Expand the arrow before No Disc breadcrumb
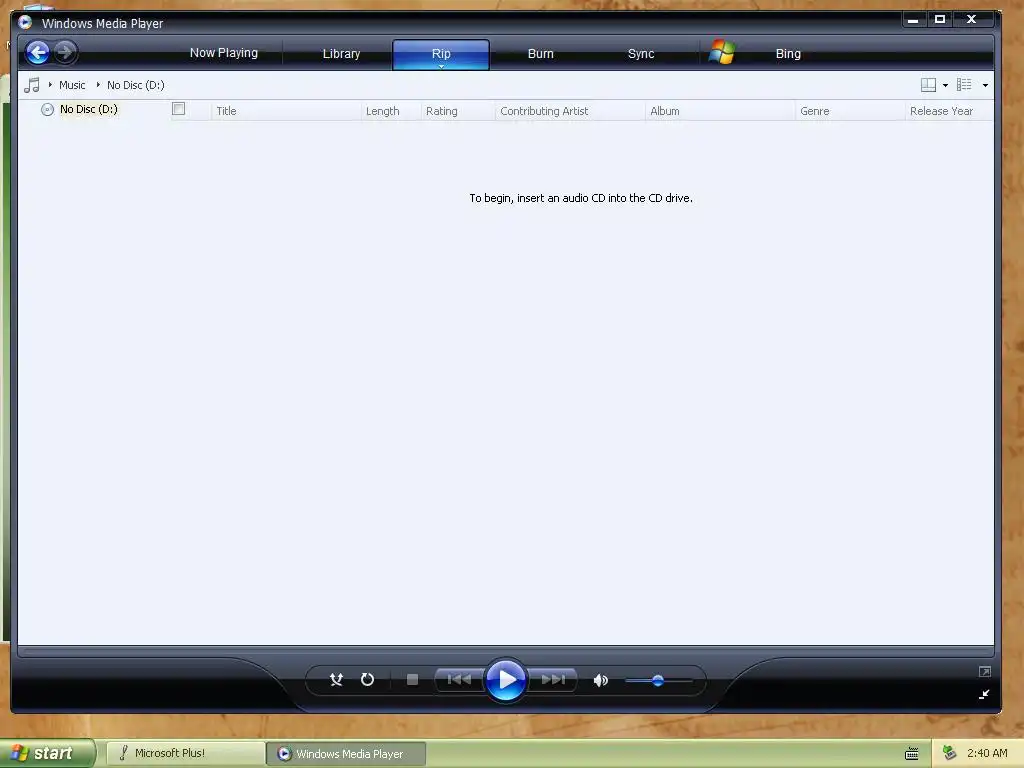The height and width of the screenshot is (768, 1024). (98, 84)
